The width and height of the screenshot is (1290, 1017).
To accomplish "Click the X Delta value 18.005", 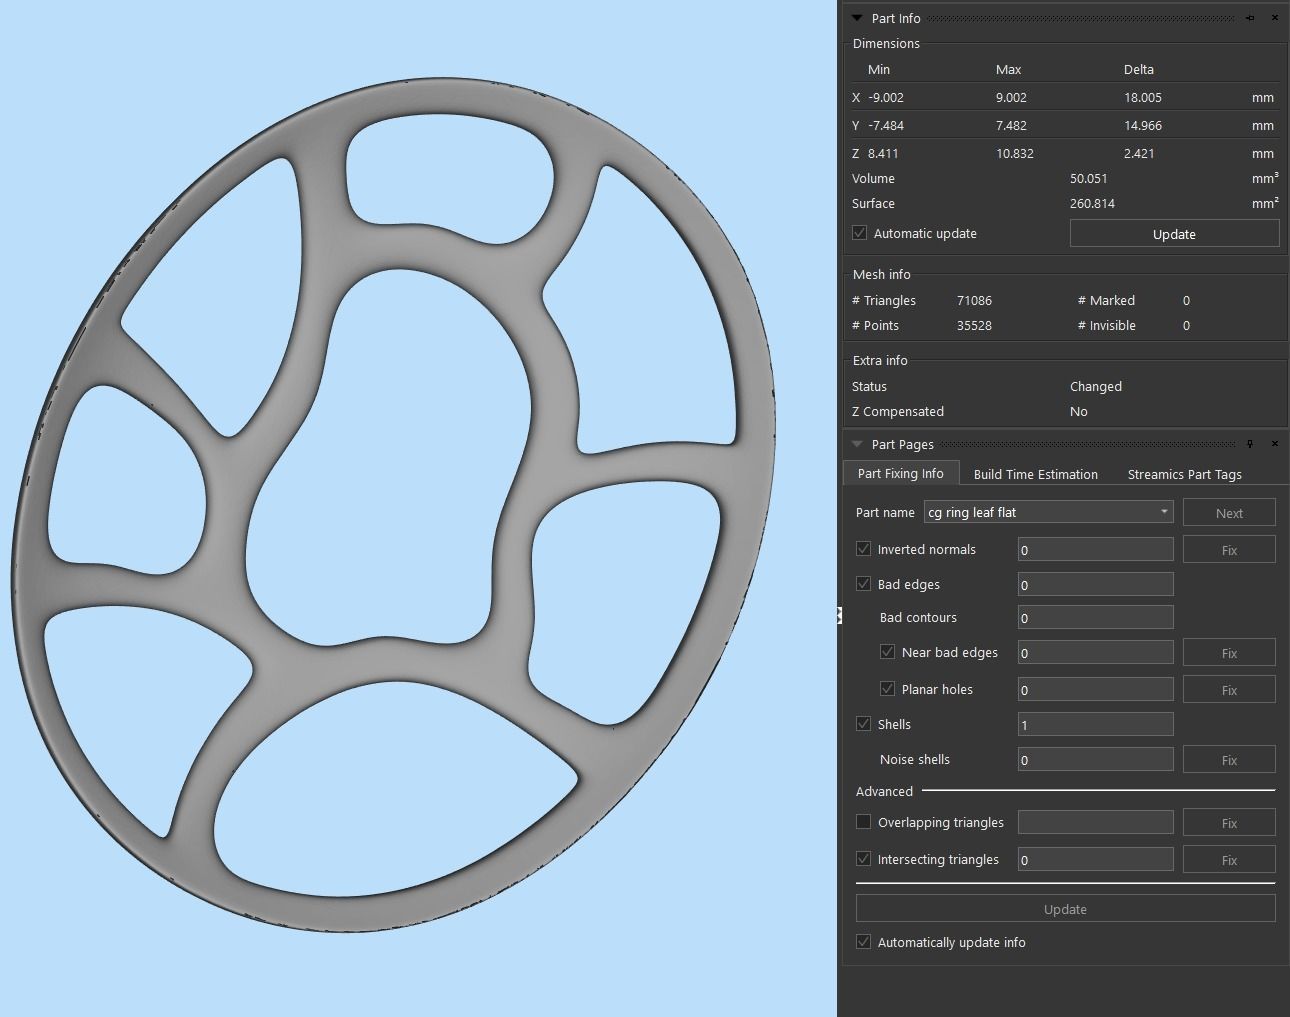I will [x=1142, y=97].
